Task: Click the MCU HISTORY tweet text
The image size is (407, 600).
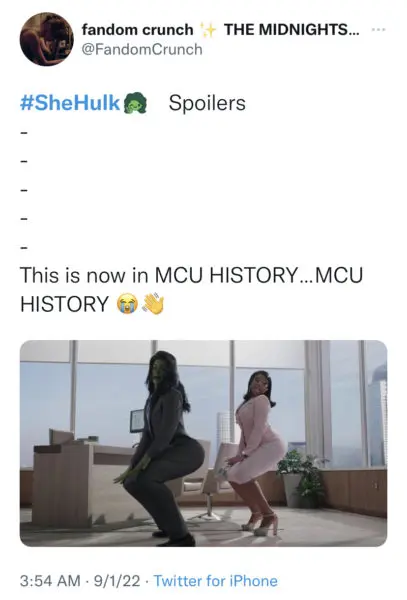Action: coord(191,289)
